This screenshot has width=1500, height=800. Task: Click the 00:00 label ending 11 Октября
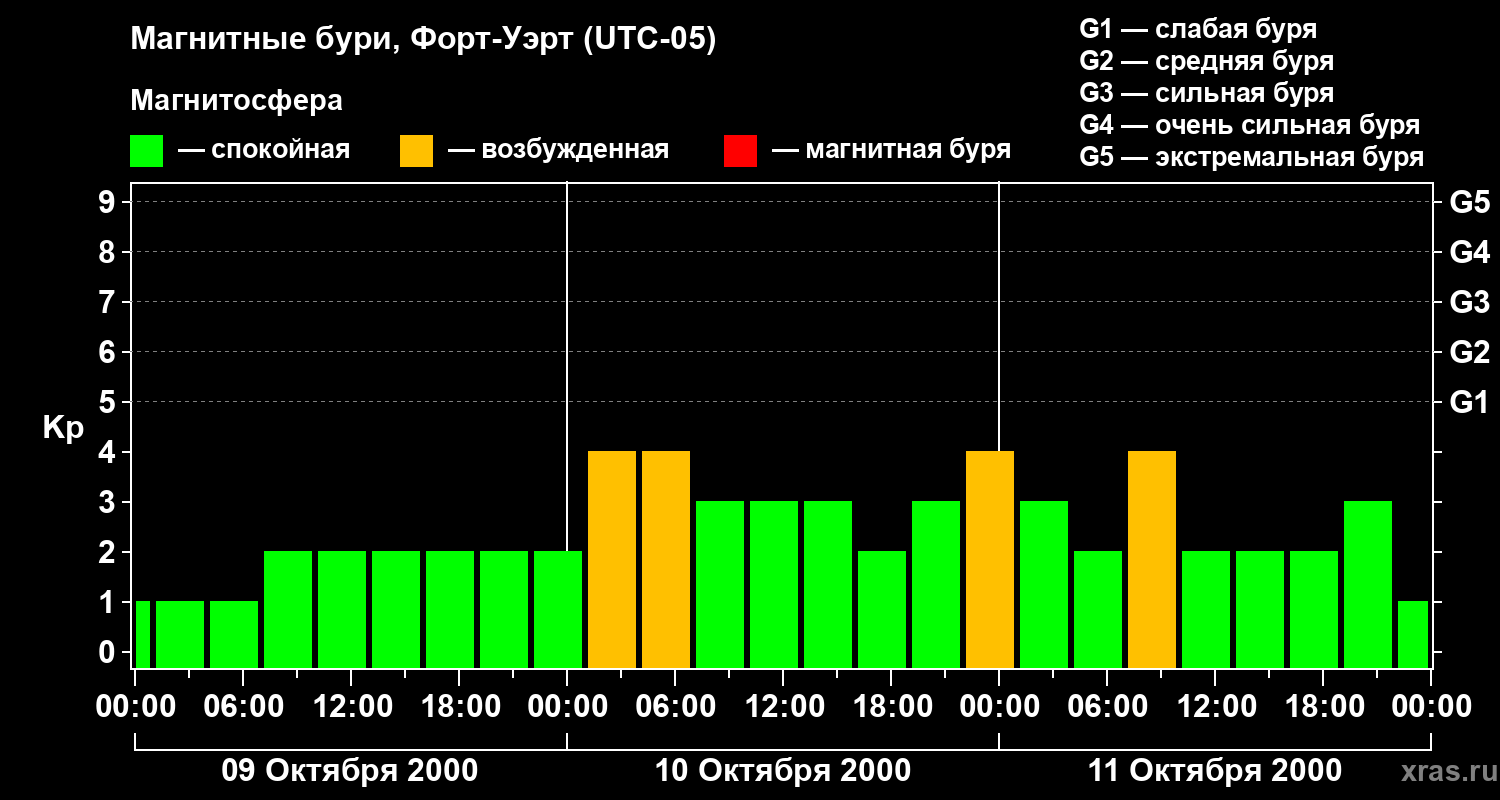click(x=1431, y=706)
